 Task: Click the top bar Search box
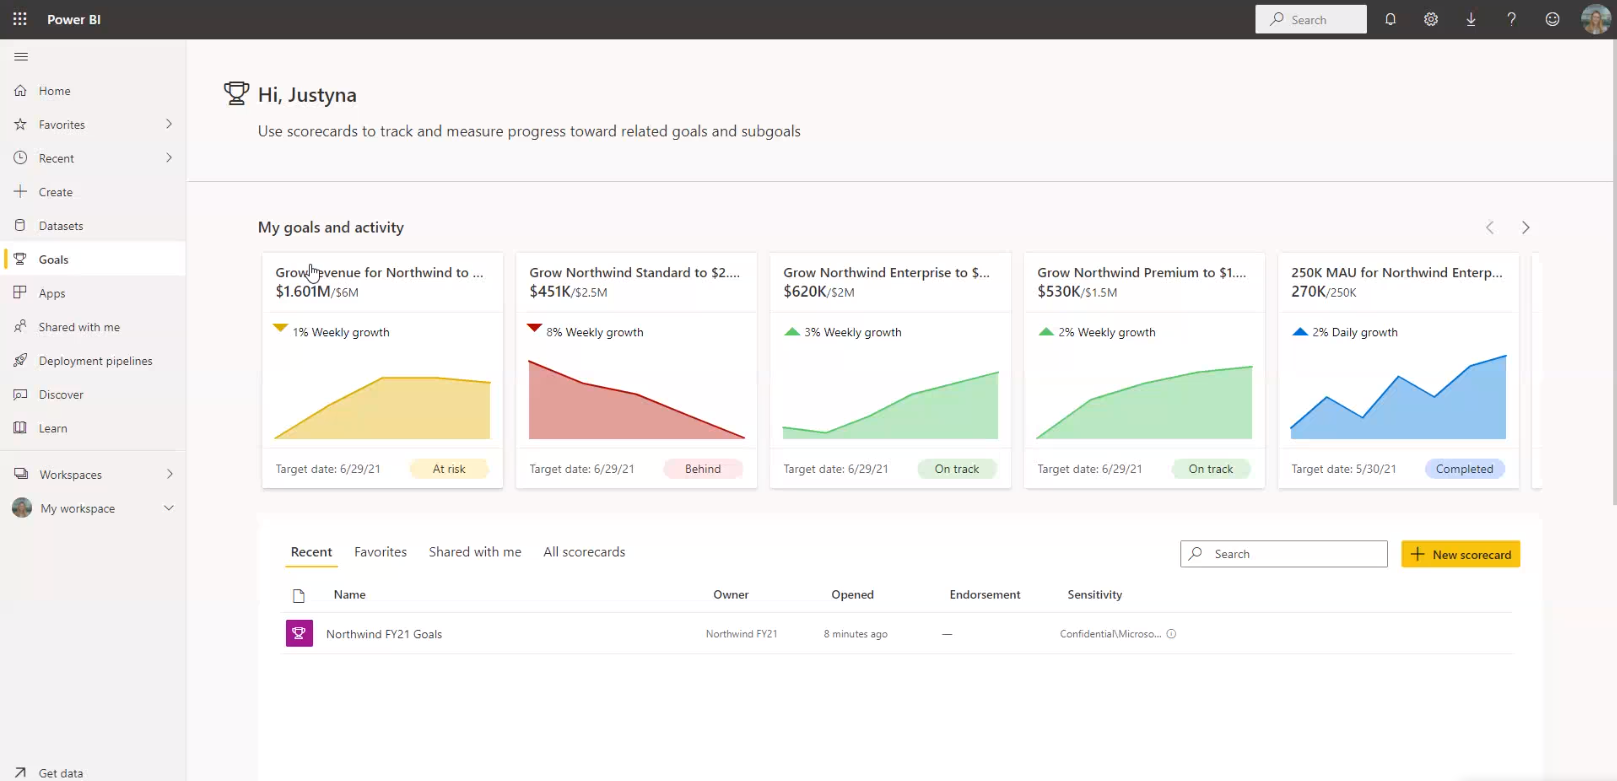[1311, 19]
